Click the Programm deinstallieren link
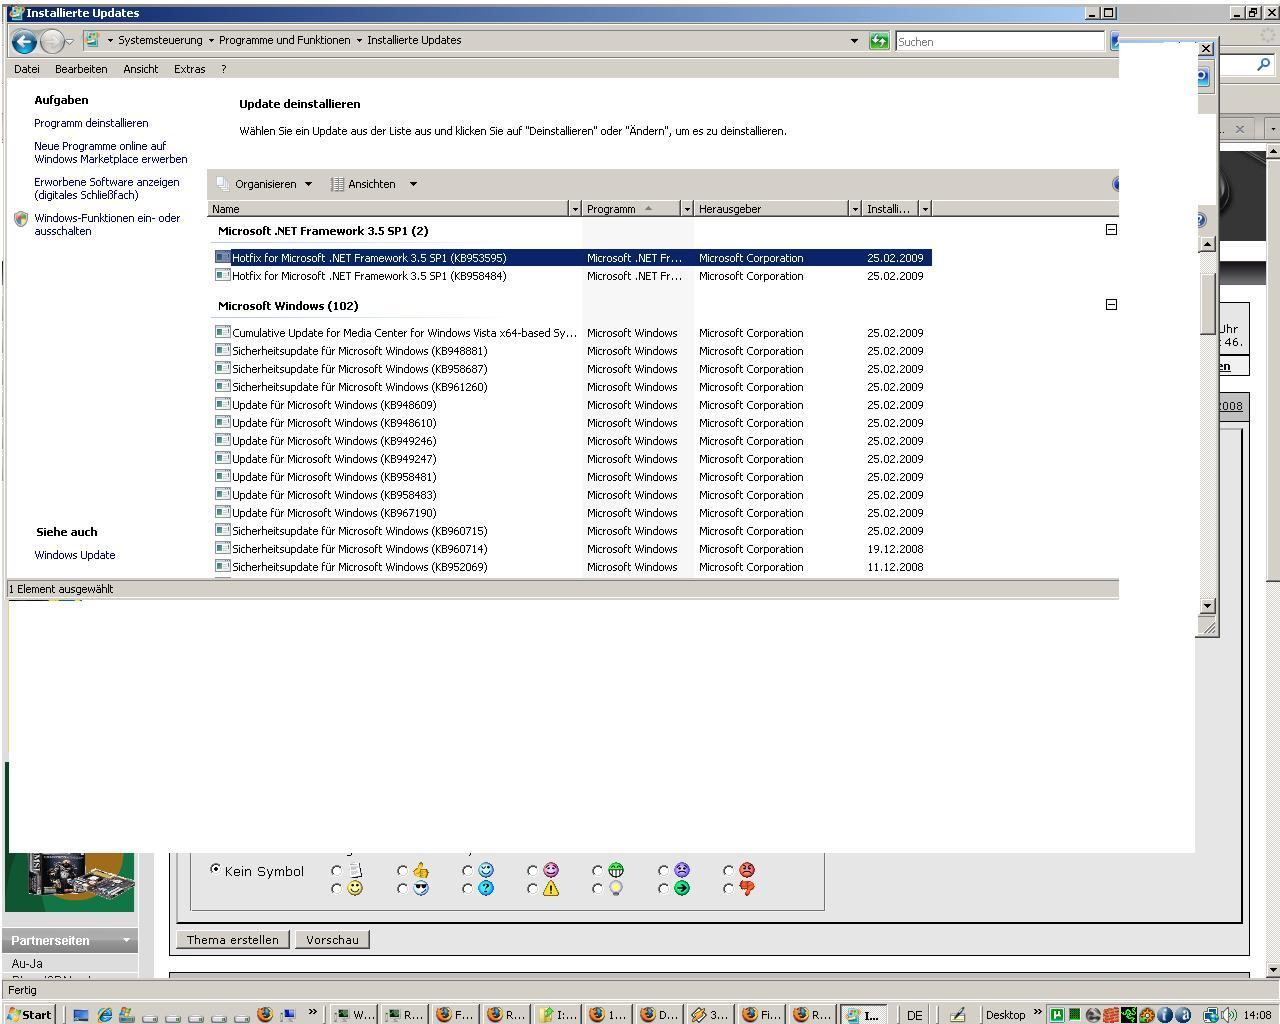The height and width of the screenshot is (1024, 1280). (x=91, y=123)
